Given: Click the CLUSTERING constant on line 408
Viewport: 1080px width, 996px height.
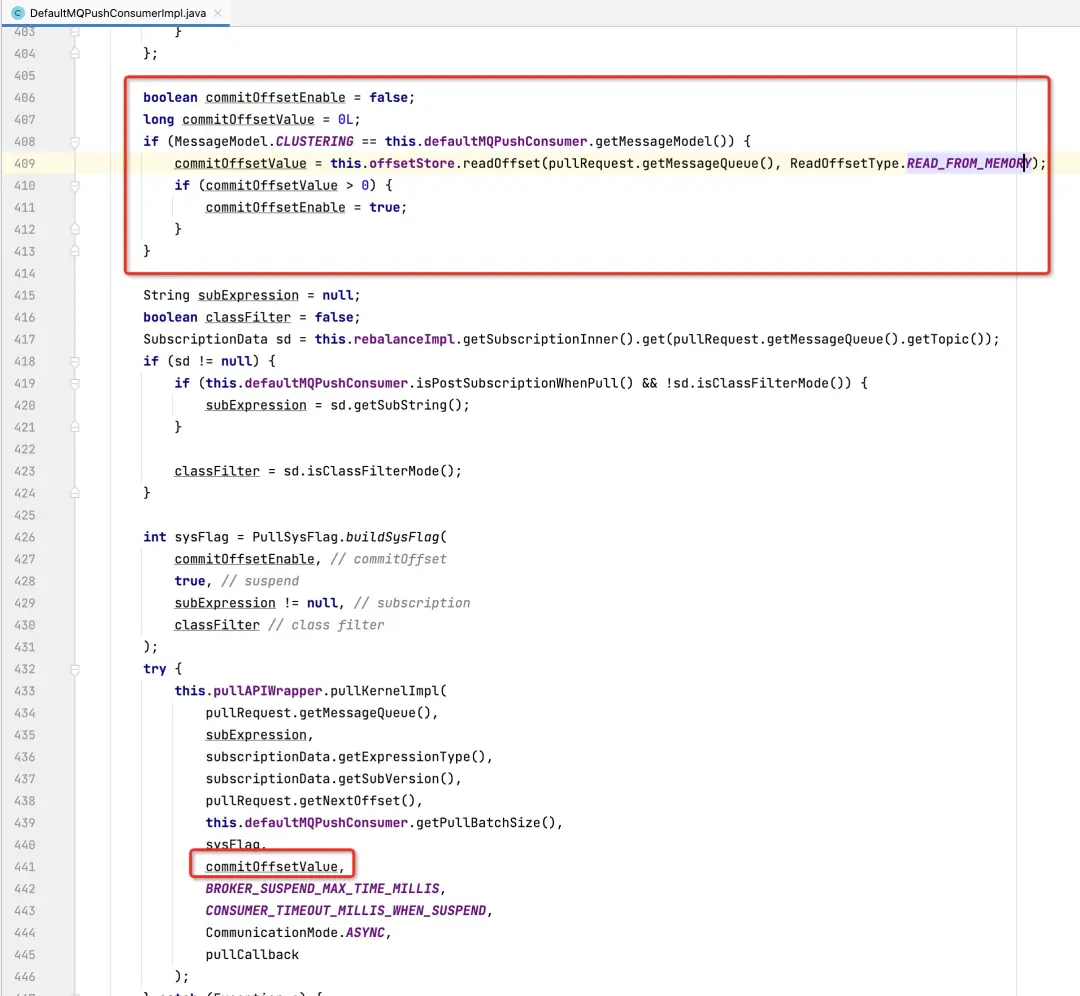Looking at the screenshot, I should point(314,142).
